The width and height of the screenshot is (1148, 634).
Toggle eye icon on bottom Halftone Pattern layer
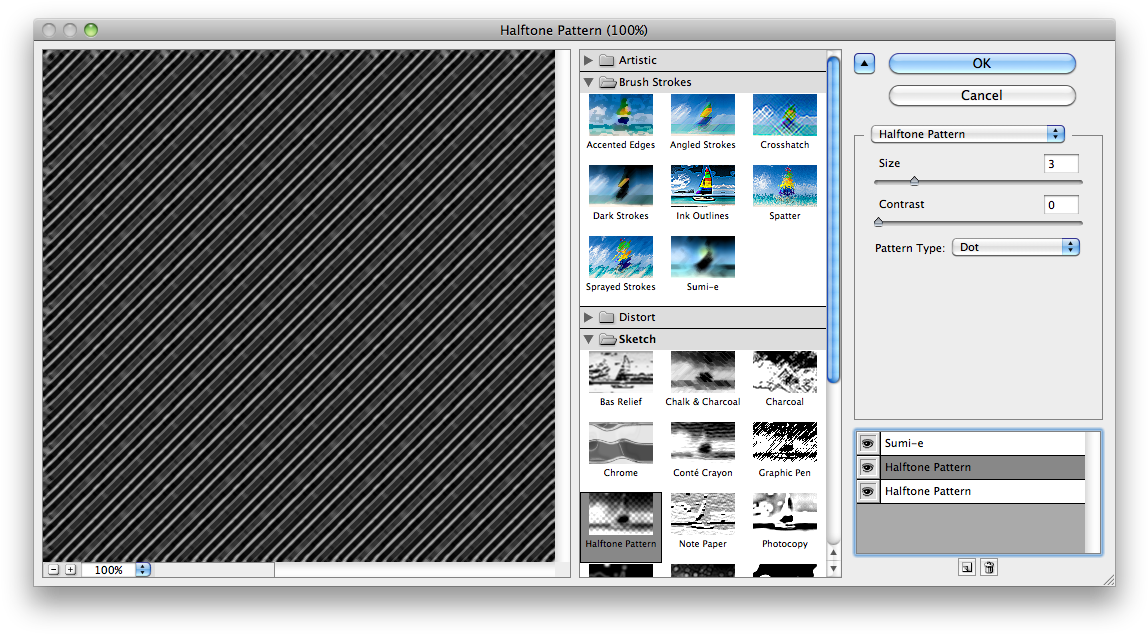pyautogui.click(x=867, y=491)
